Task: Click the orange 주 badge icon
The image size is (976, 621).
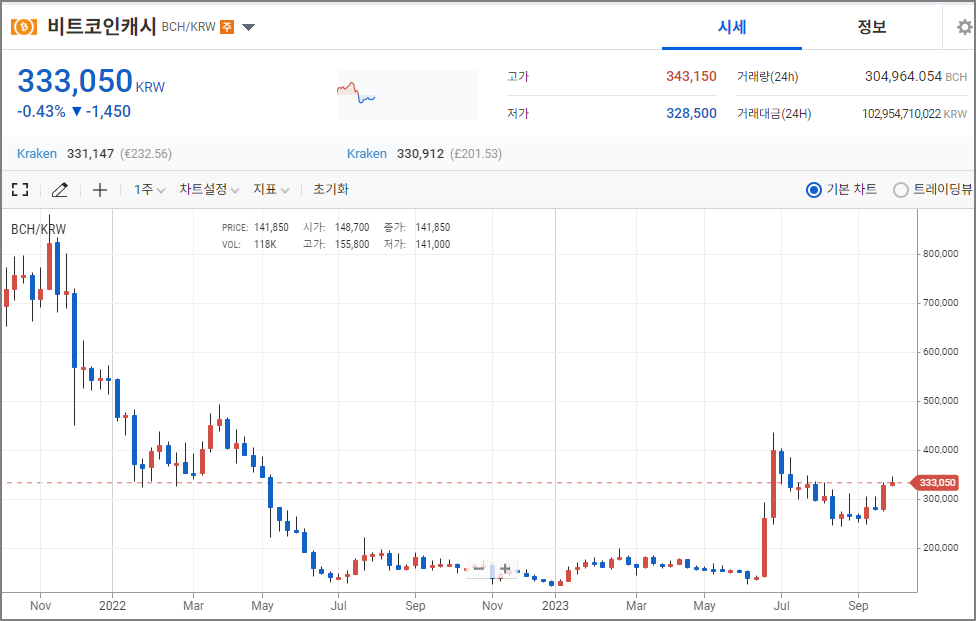Action: coord(227,27)
